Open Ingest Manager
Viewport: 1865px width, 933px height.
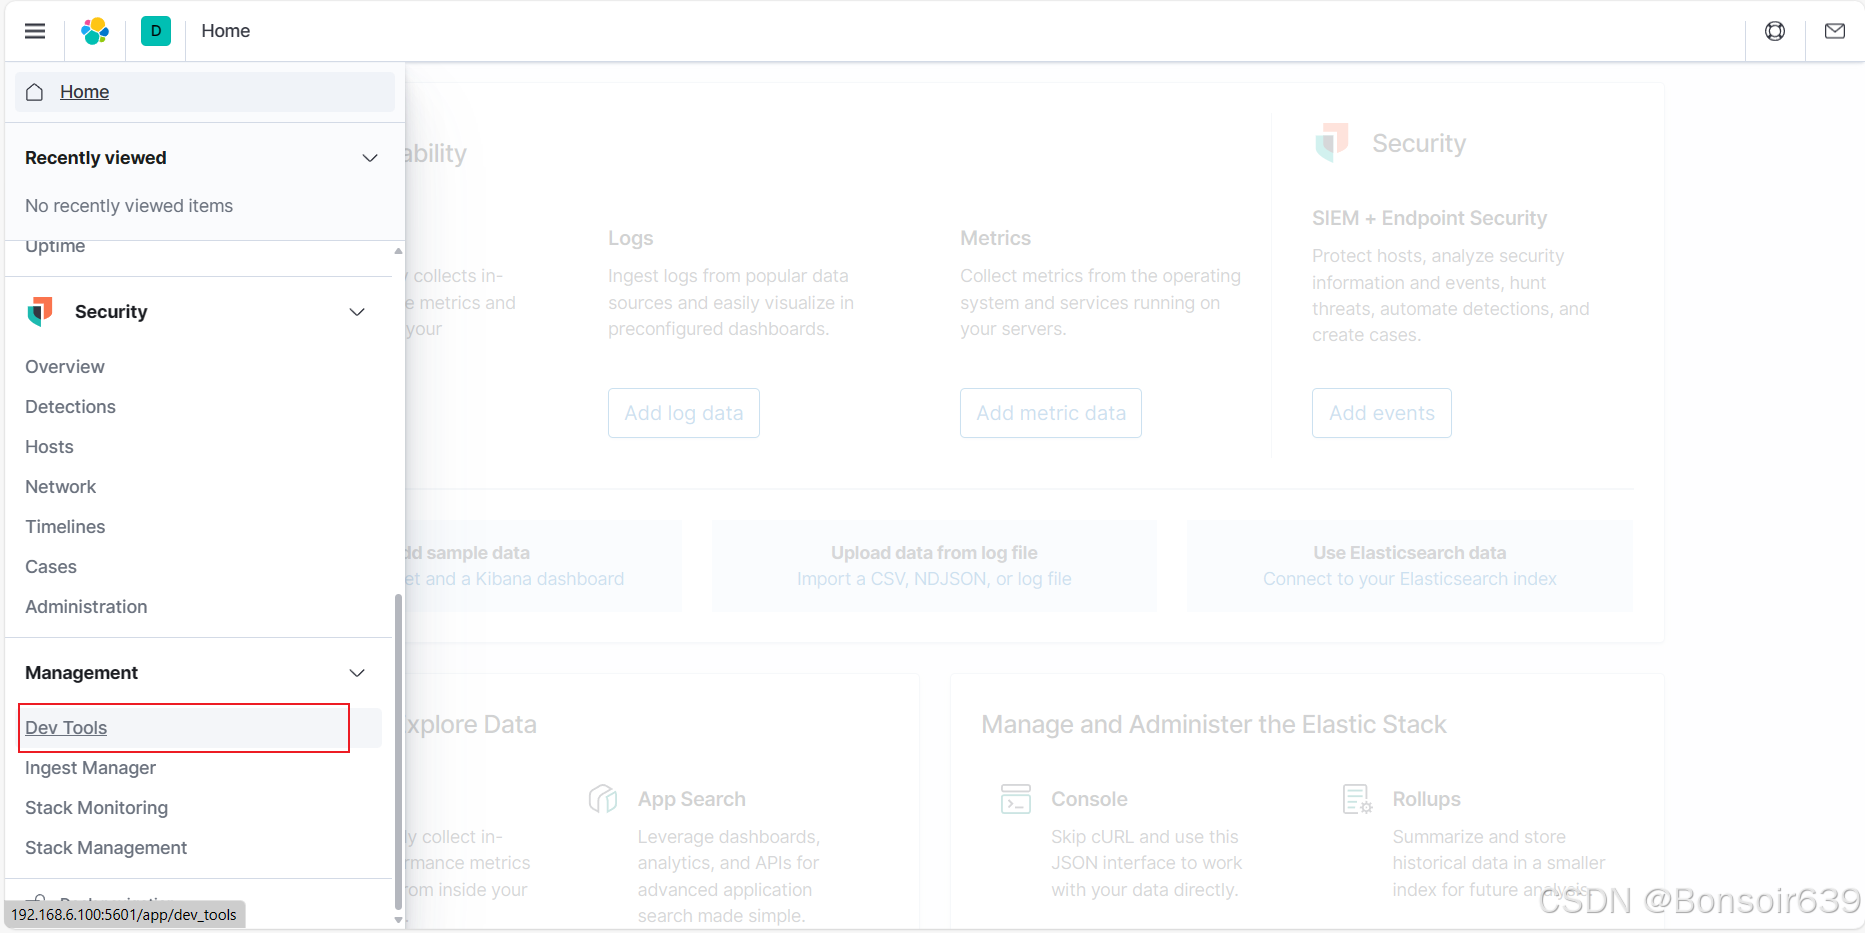(x=90, y=768)
